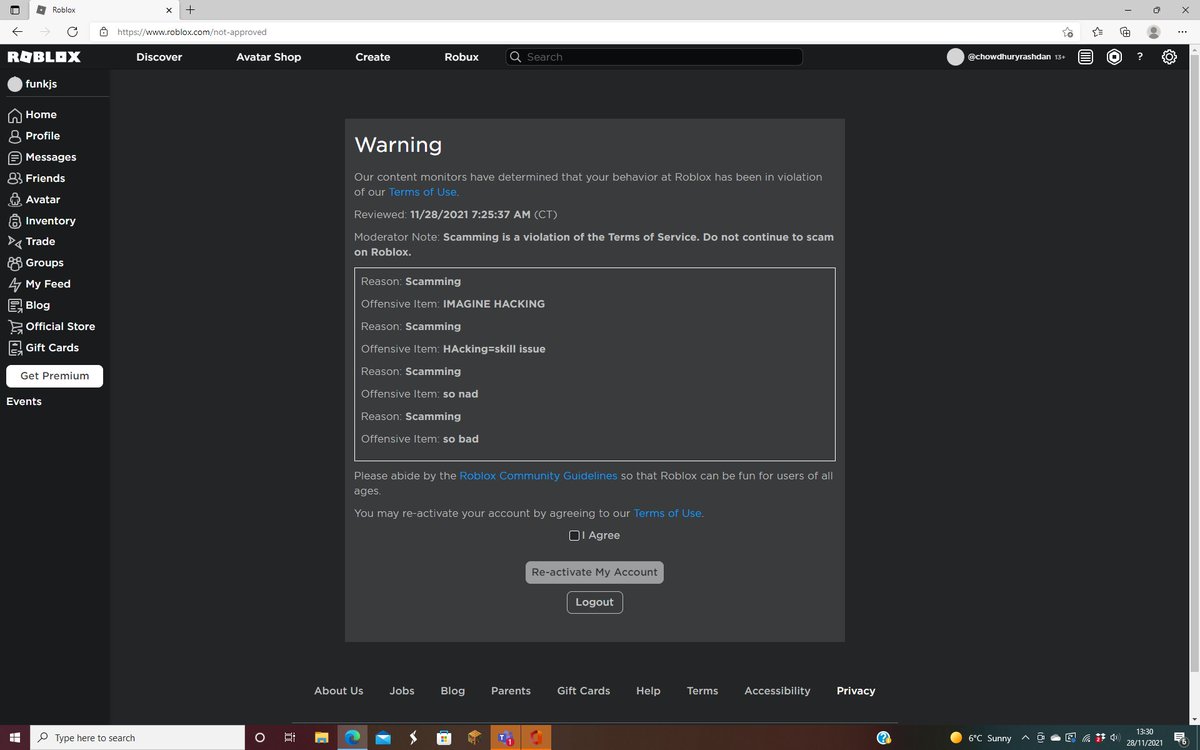Open the Gift Cards footer link
The height and width of the screenshot is (750, 1200).
[583, 691]
